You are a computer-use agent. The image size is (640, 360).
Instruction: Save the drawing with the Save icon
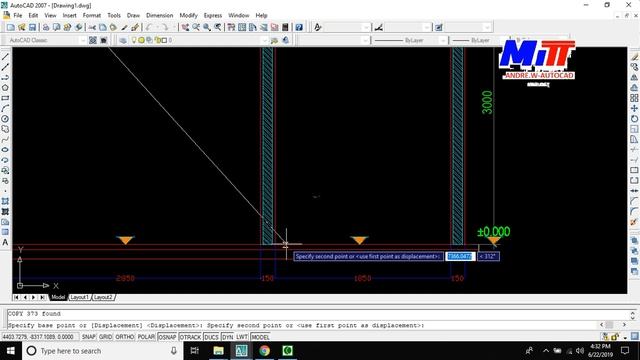pos(32,27)
